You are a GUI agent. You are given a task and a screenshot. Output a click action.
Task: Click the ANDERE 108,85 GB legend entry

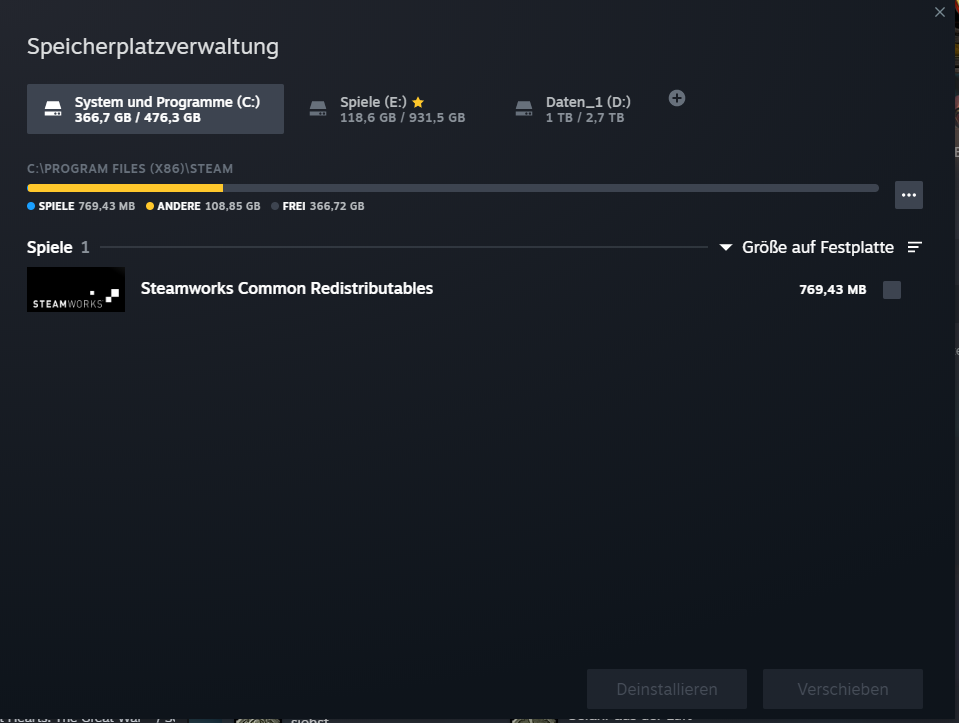tap(203, 206)
